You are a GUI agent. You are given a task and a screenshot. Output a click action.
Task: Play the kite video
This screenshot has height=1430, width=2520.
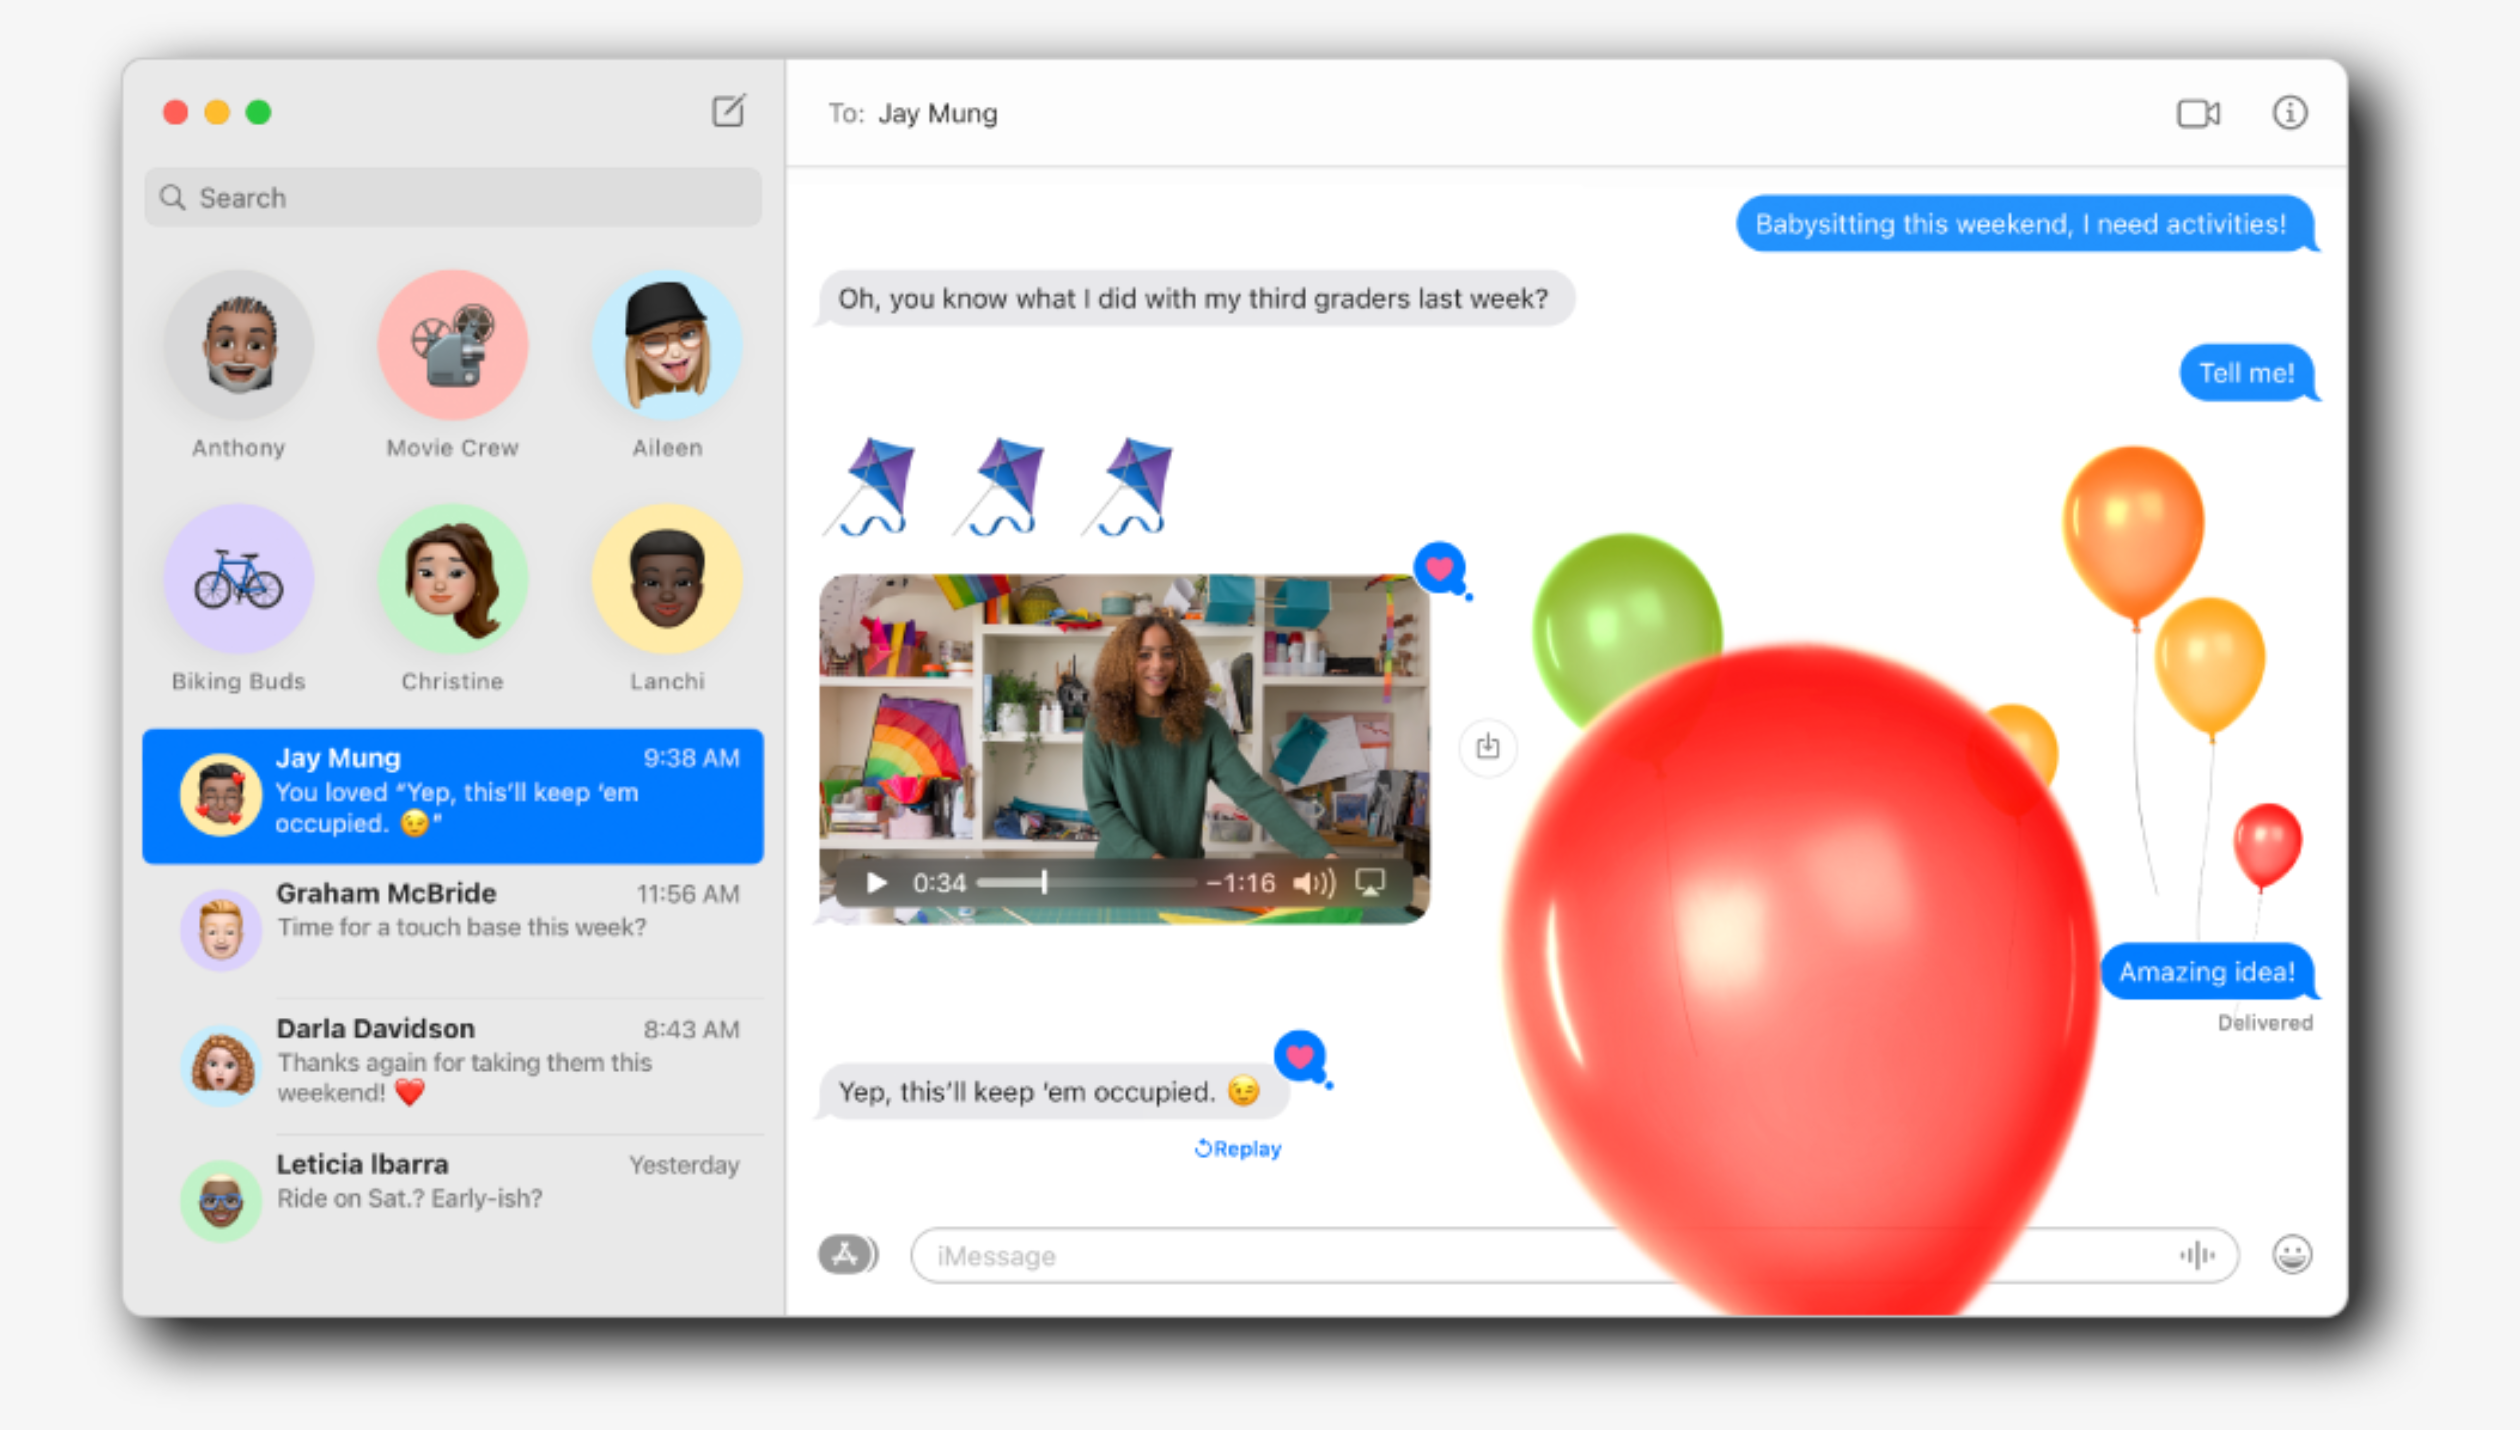[x=876, y=882]
